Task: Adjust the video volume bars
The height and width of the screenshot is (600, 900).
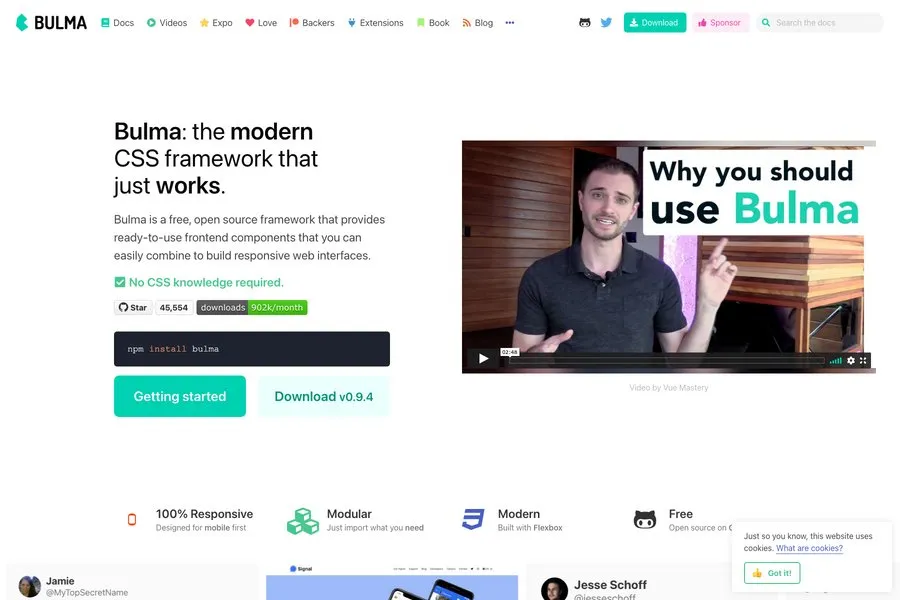Action: coord(836,361)
